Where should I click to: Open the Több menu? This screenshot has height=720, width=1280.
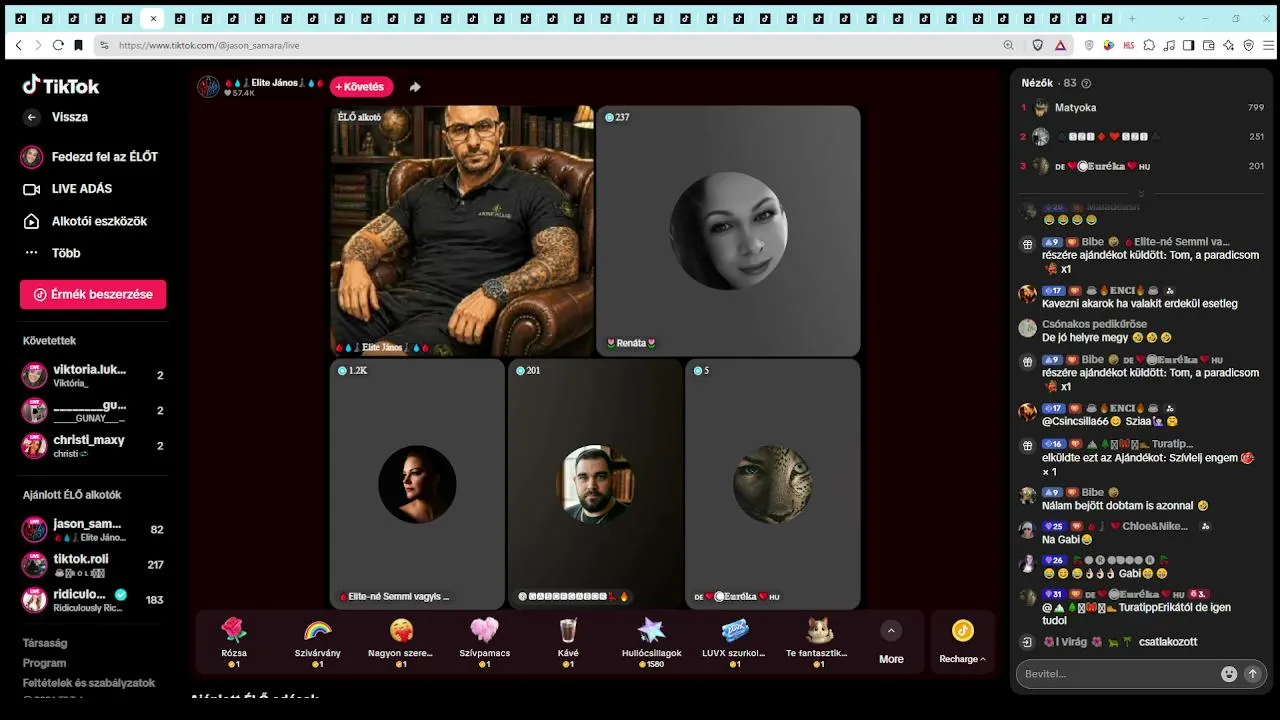click(x=52, y=253)
